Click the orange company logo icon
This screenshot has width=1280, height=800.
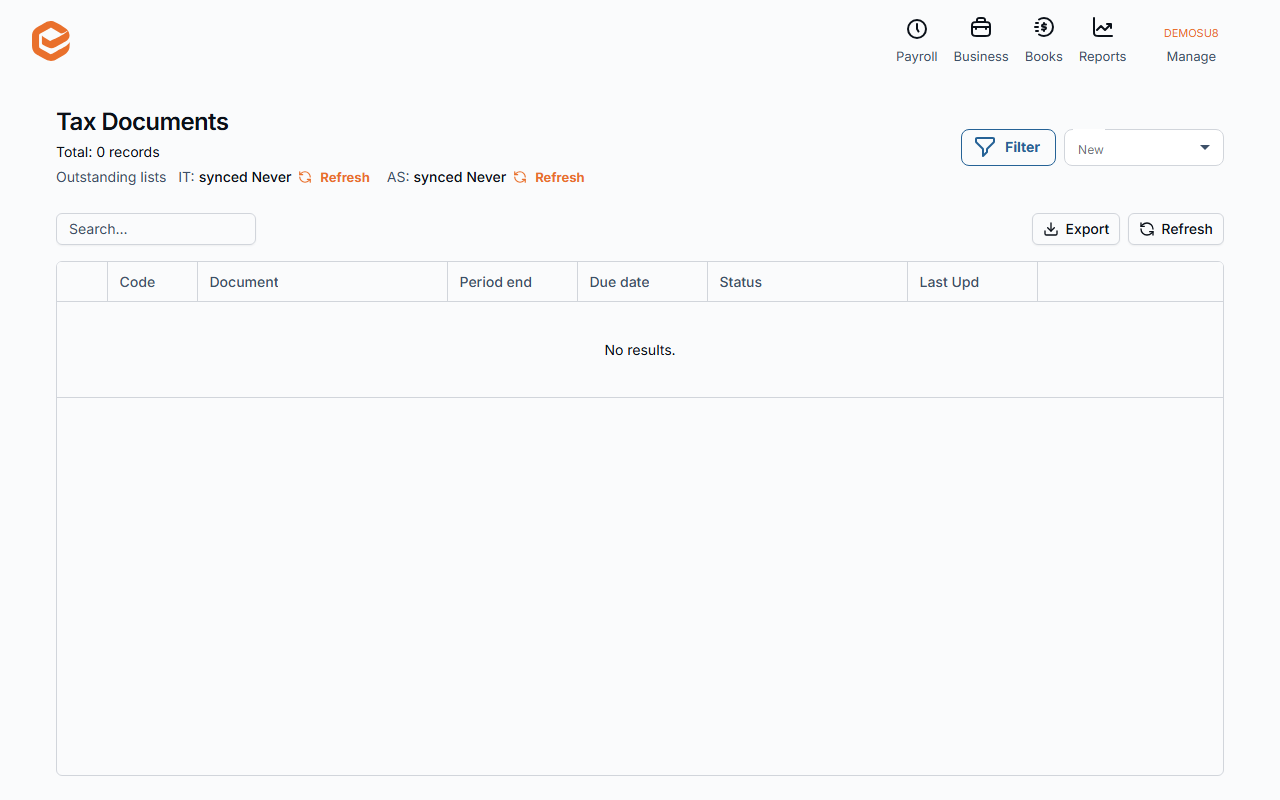click(51, 41)
